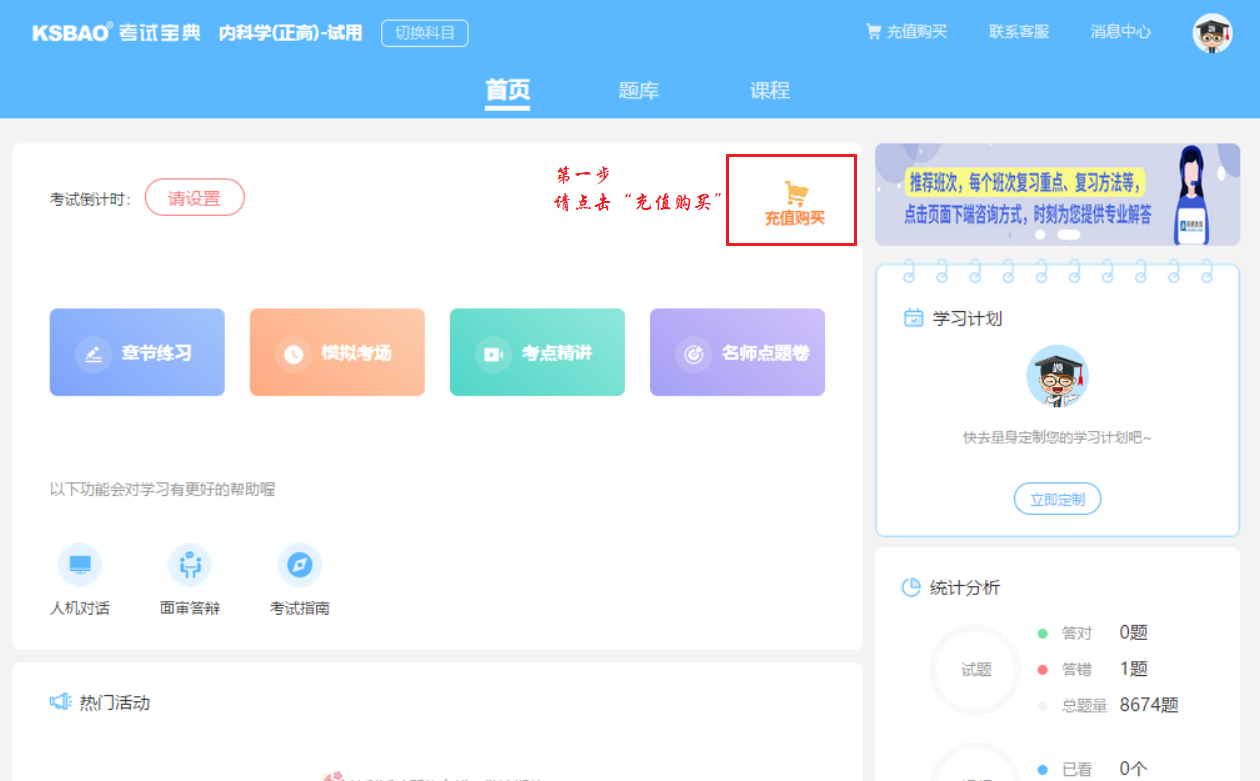Open 考试指南 compass icon
The width and height of the screenshot is (1260, 781).
pyautogui.click(x=299, y=565)
